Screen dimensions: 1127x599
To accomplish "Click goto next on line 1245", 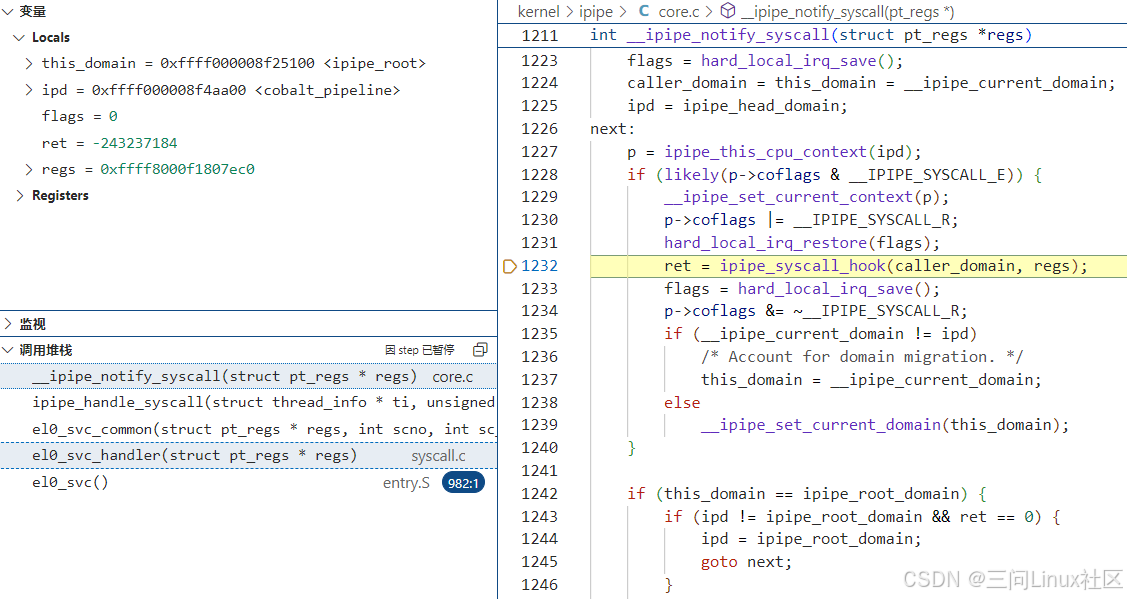I will pyautogui.click(x=746, y=562).
